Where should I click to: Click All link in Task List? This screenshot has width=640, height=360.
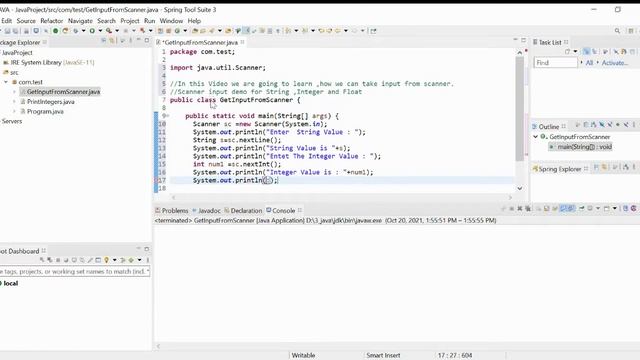pos(589,63)
